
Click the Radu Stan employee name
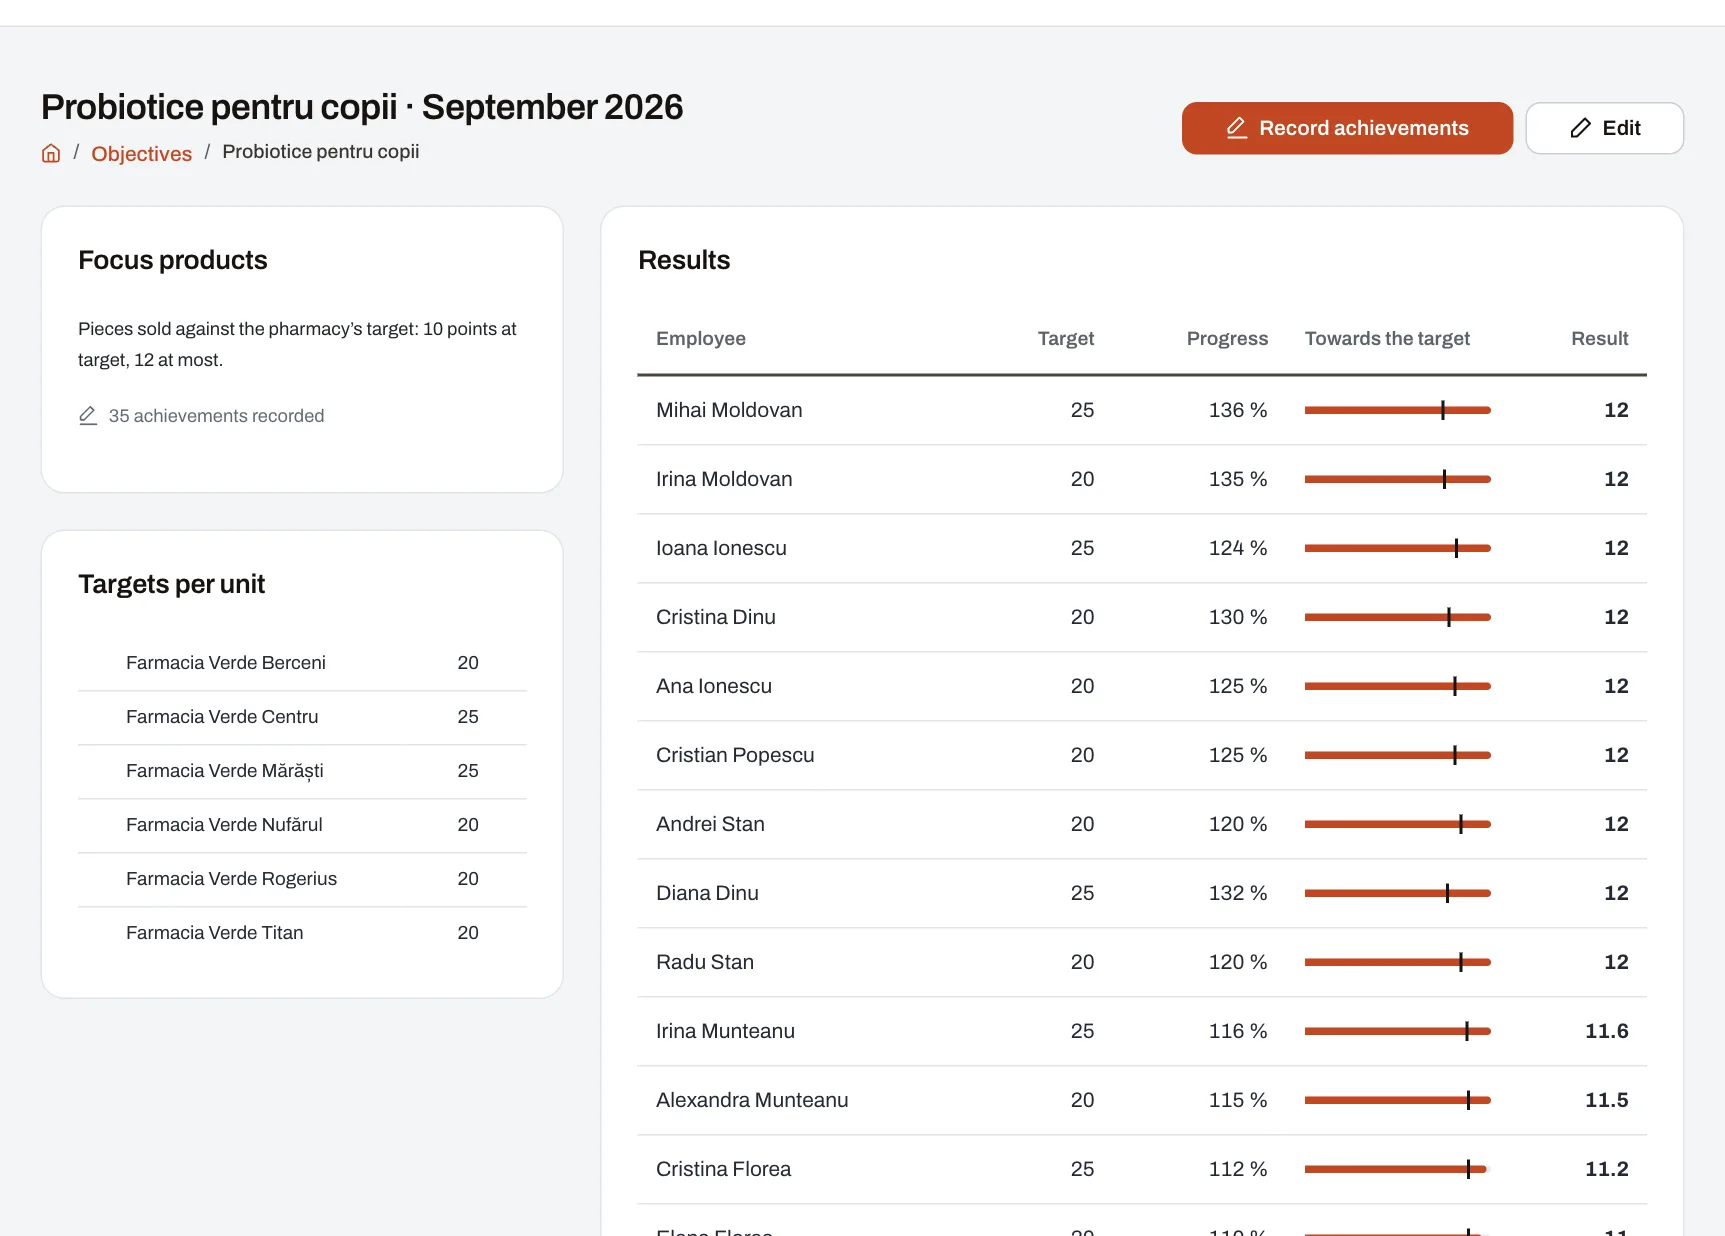705,962
